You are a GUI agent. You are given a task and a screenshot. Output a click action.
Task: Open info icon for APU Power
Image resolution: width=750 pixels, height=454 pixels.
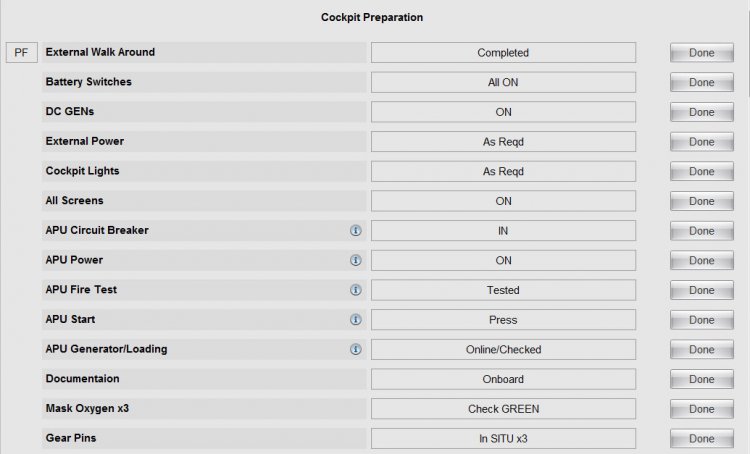[x=355, y=260]
